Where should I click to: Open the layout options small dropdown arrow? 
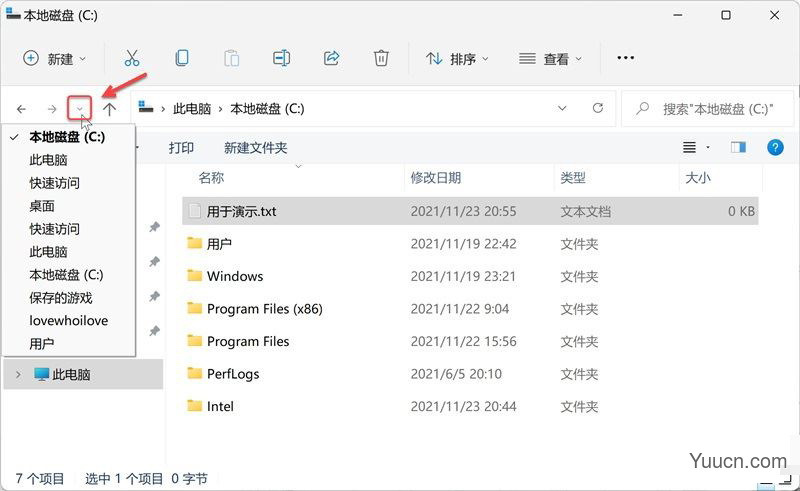coord(708,148)
